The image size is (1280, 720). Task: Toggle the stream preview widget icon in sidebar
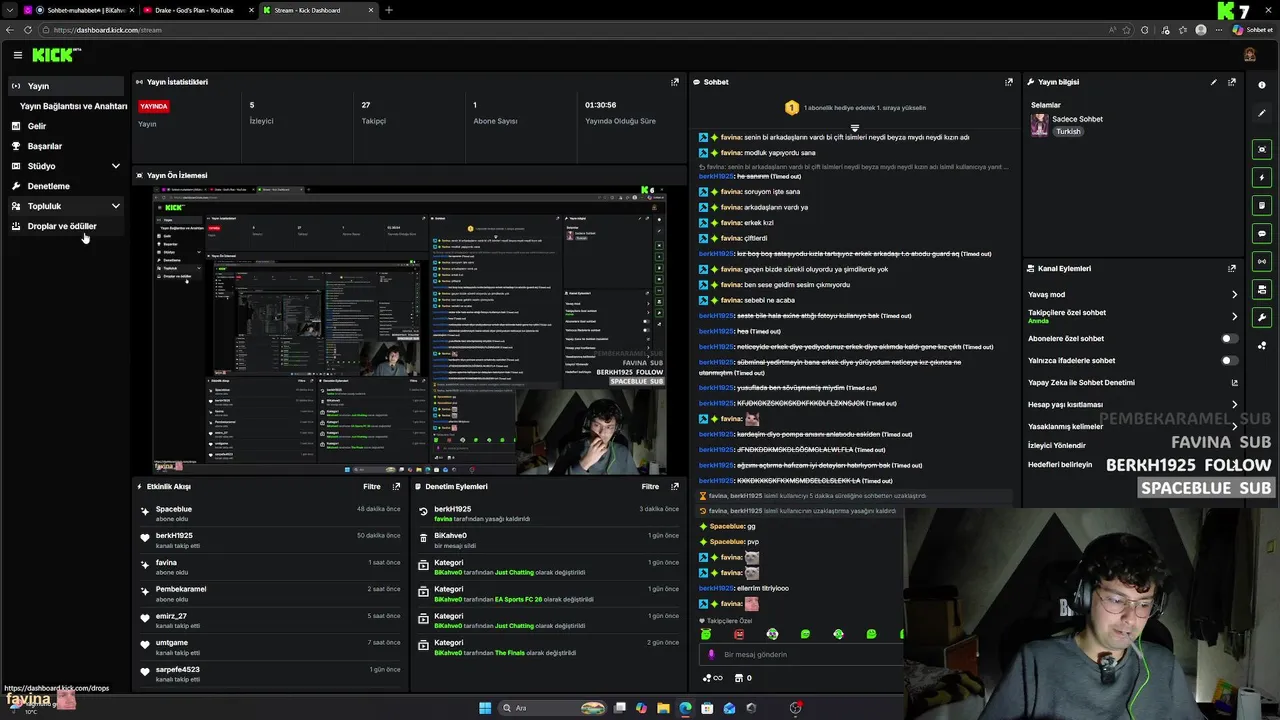tap(1262, 149)
